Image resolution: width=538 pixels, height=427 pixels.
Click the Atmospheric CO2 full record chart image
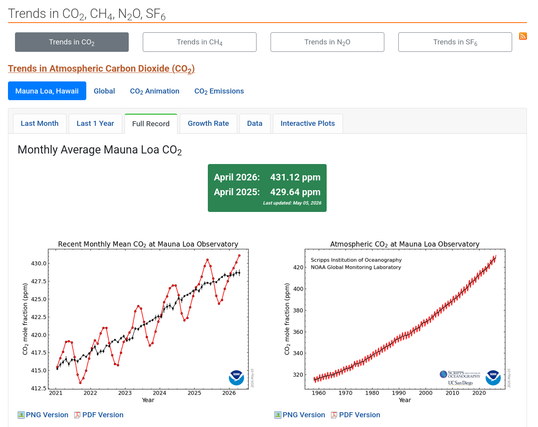(x=397, y=322)
